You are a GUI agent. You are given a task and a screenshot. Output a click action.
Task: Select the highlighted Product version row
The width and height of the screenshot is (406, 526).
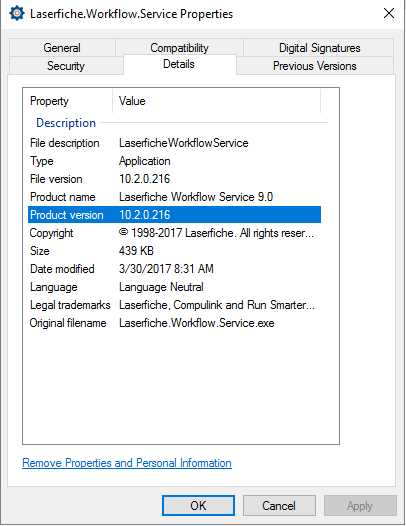[174, 215]
